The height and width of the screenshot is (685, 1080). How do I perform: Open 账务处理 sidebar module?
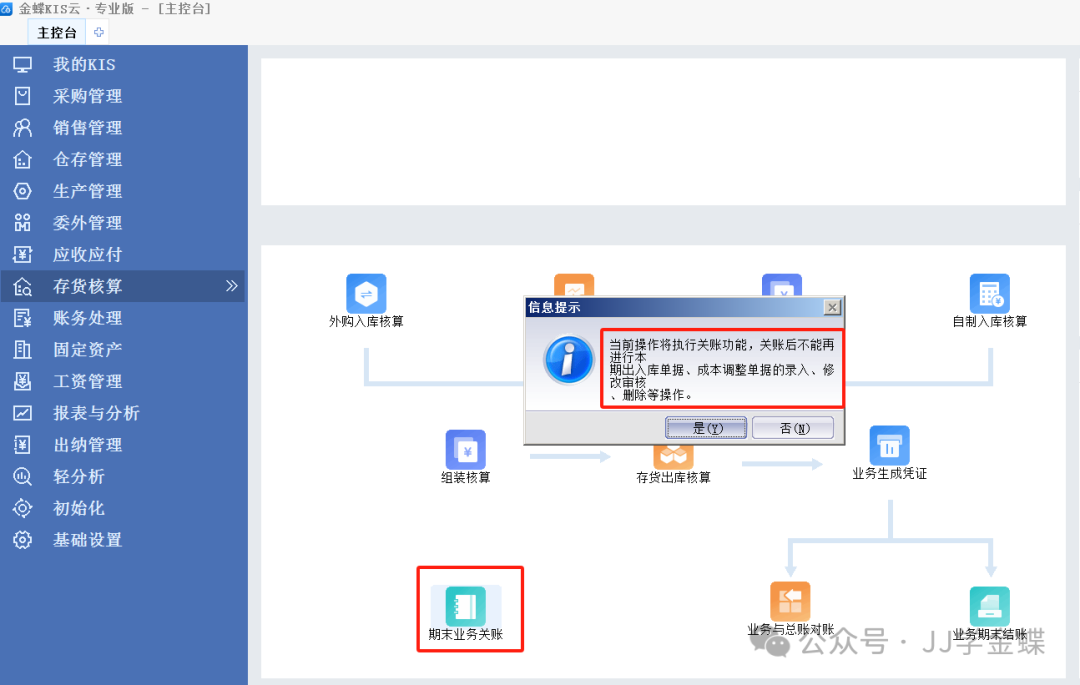pyautogui.click(x=87, y=318)
